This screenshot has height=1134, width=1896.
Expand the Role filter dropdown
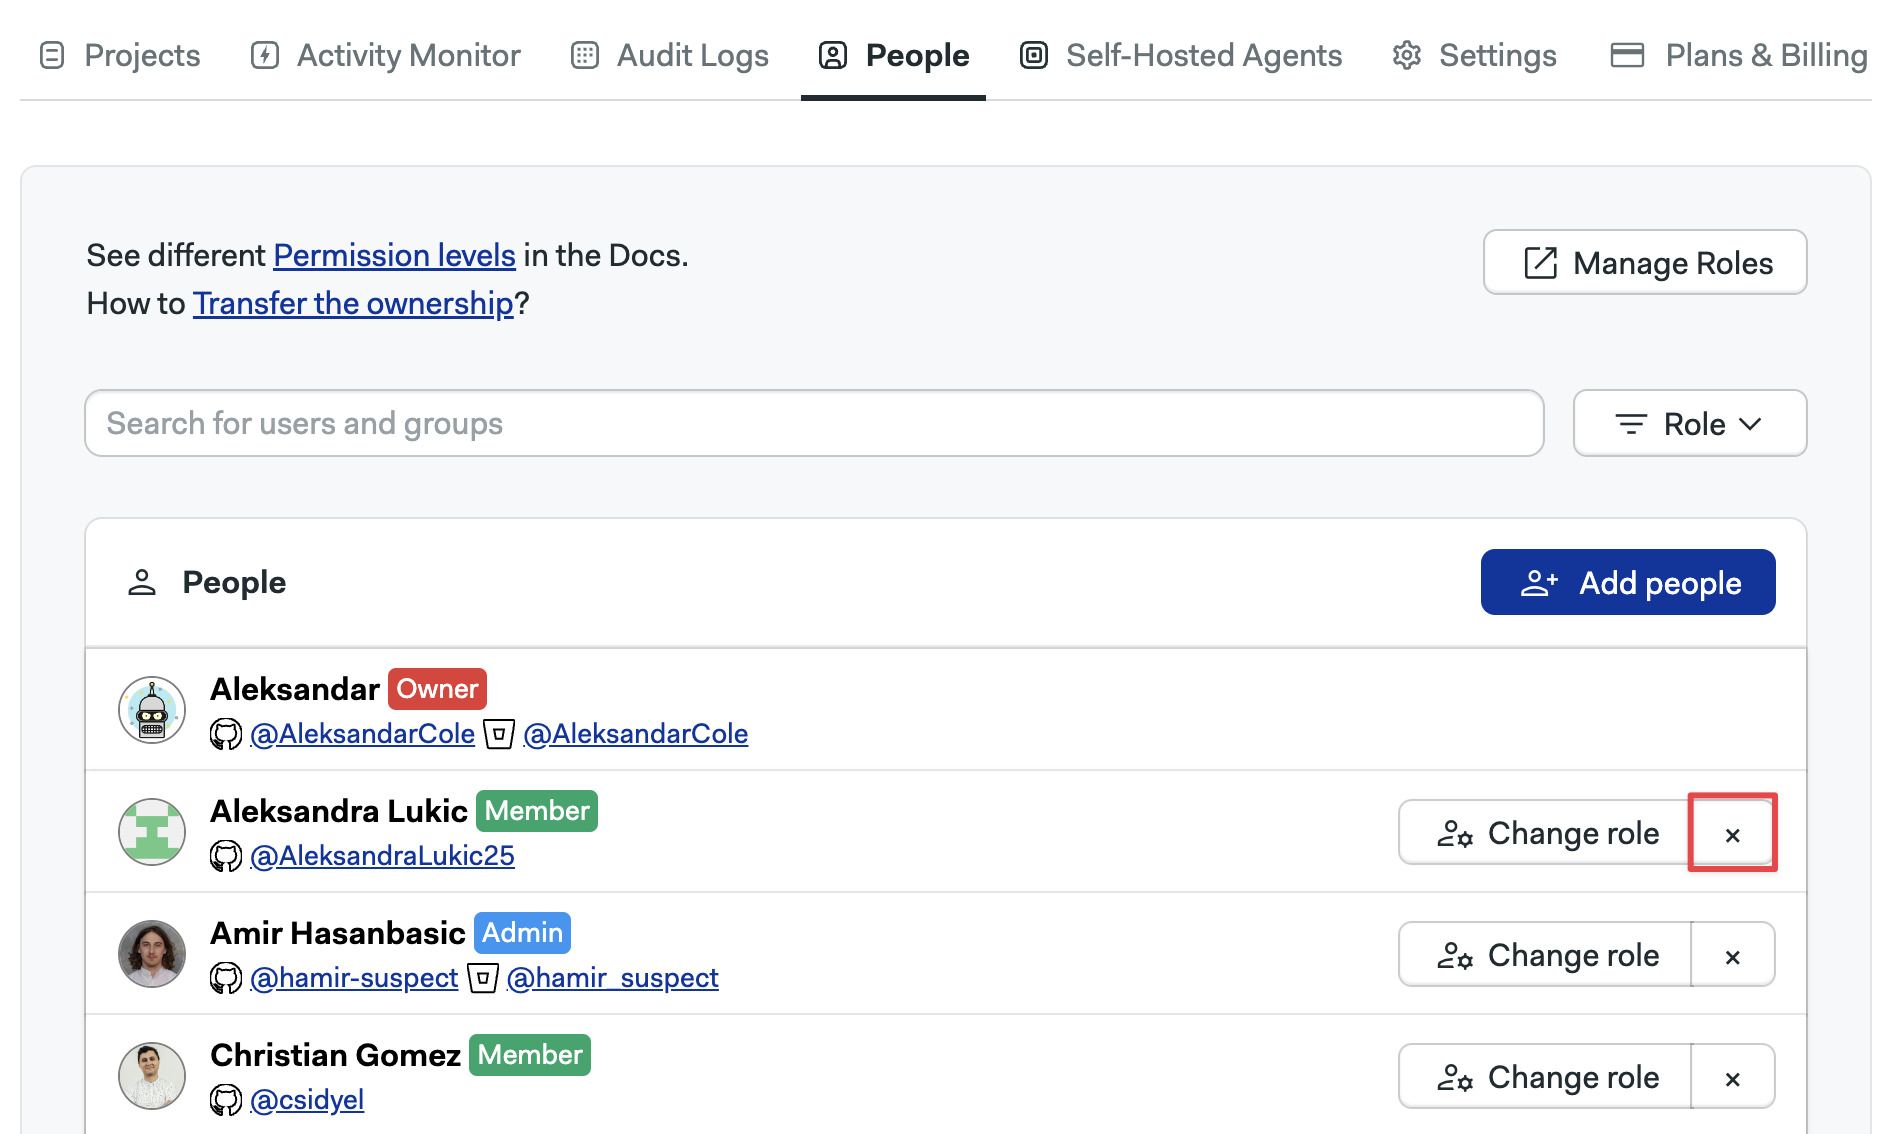point(1690,423)
